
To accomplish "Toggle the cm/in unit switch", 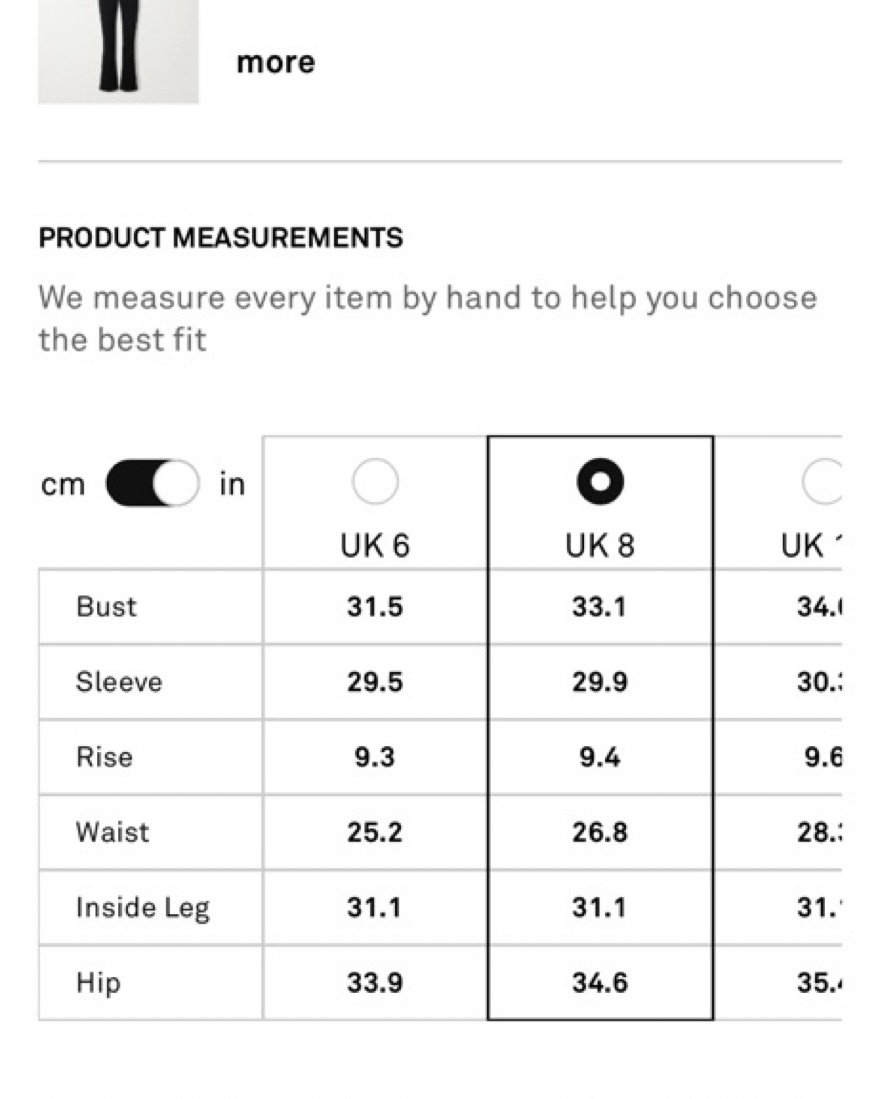I will [153, 483].
